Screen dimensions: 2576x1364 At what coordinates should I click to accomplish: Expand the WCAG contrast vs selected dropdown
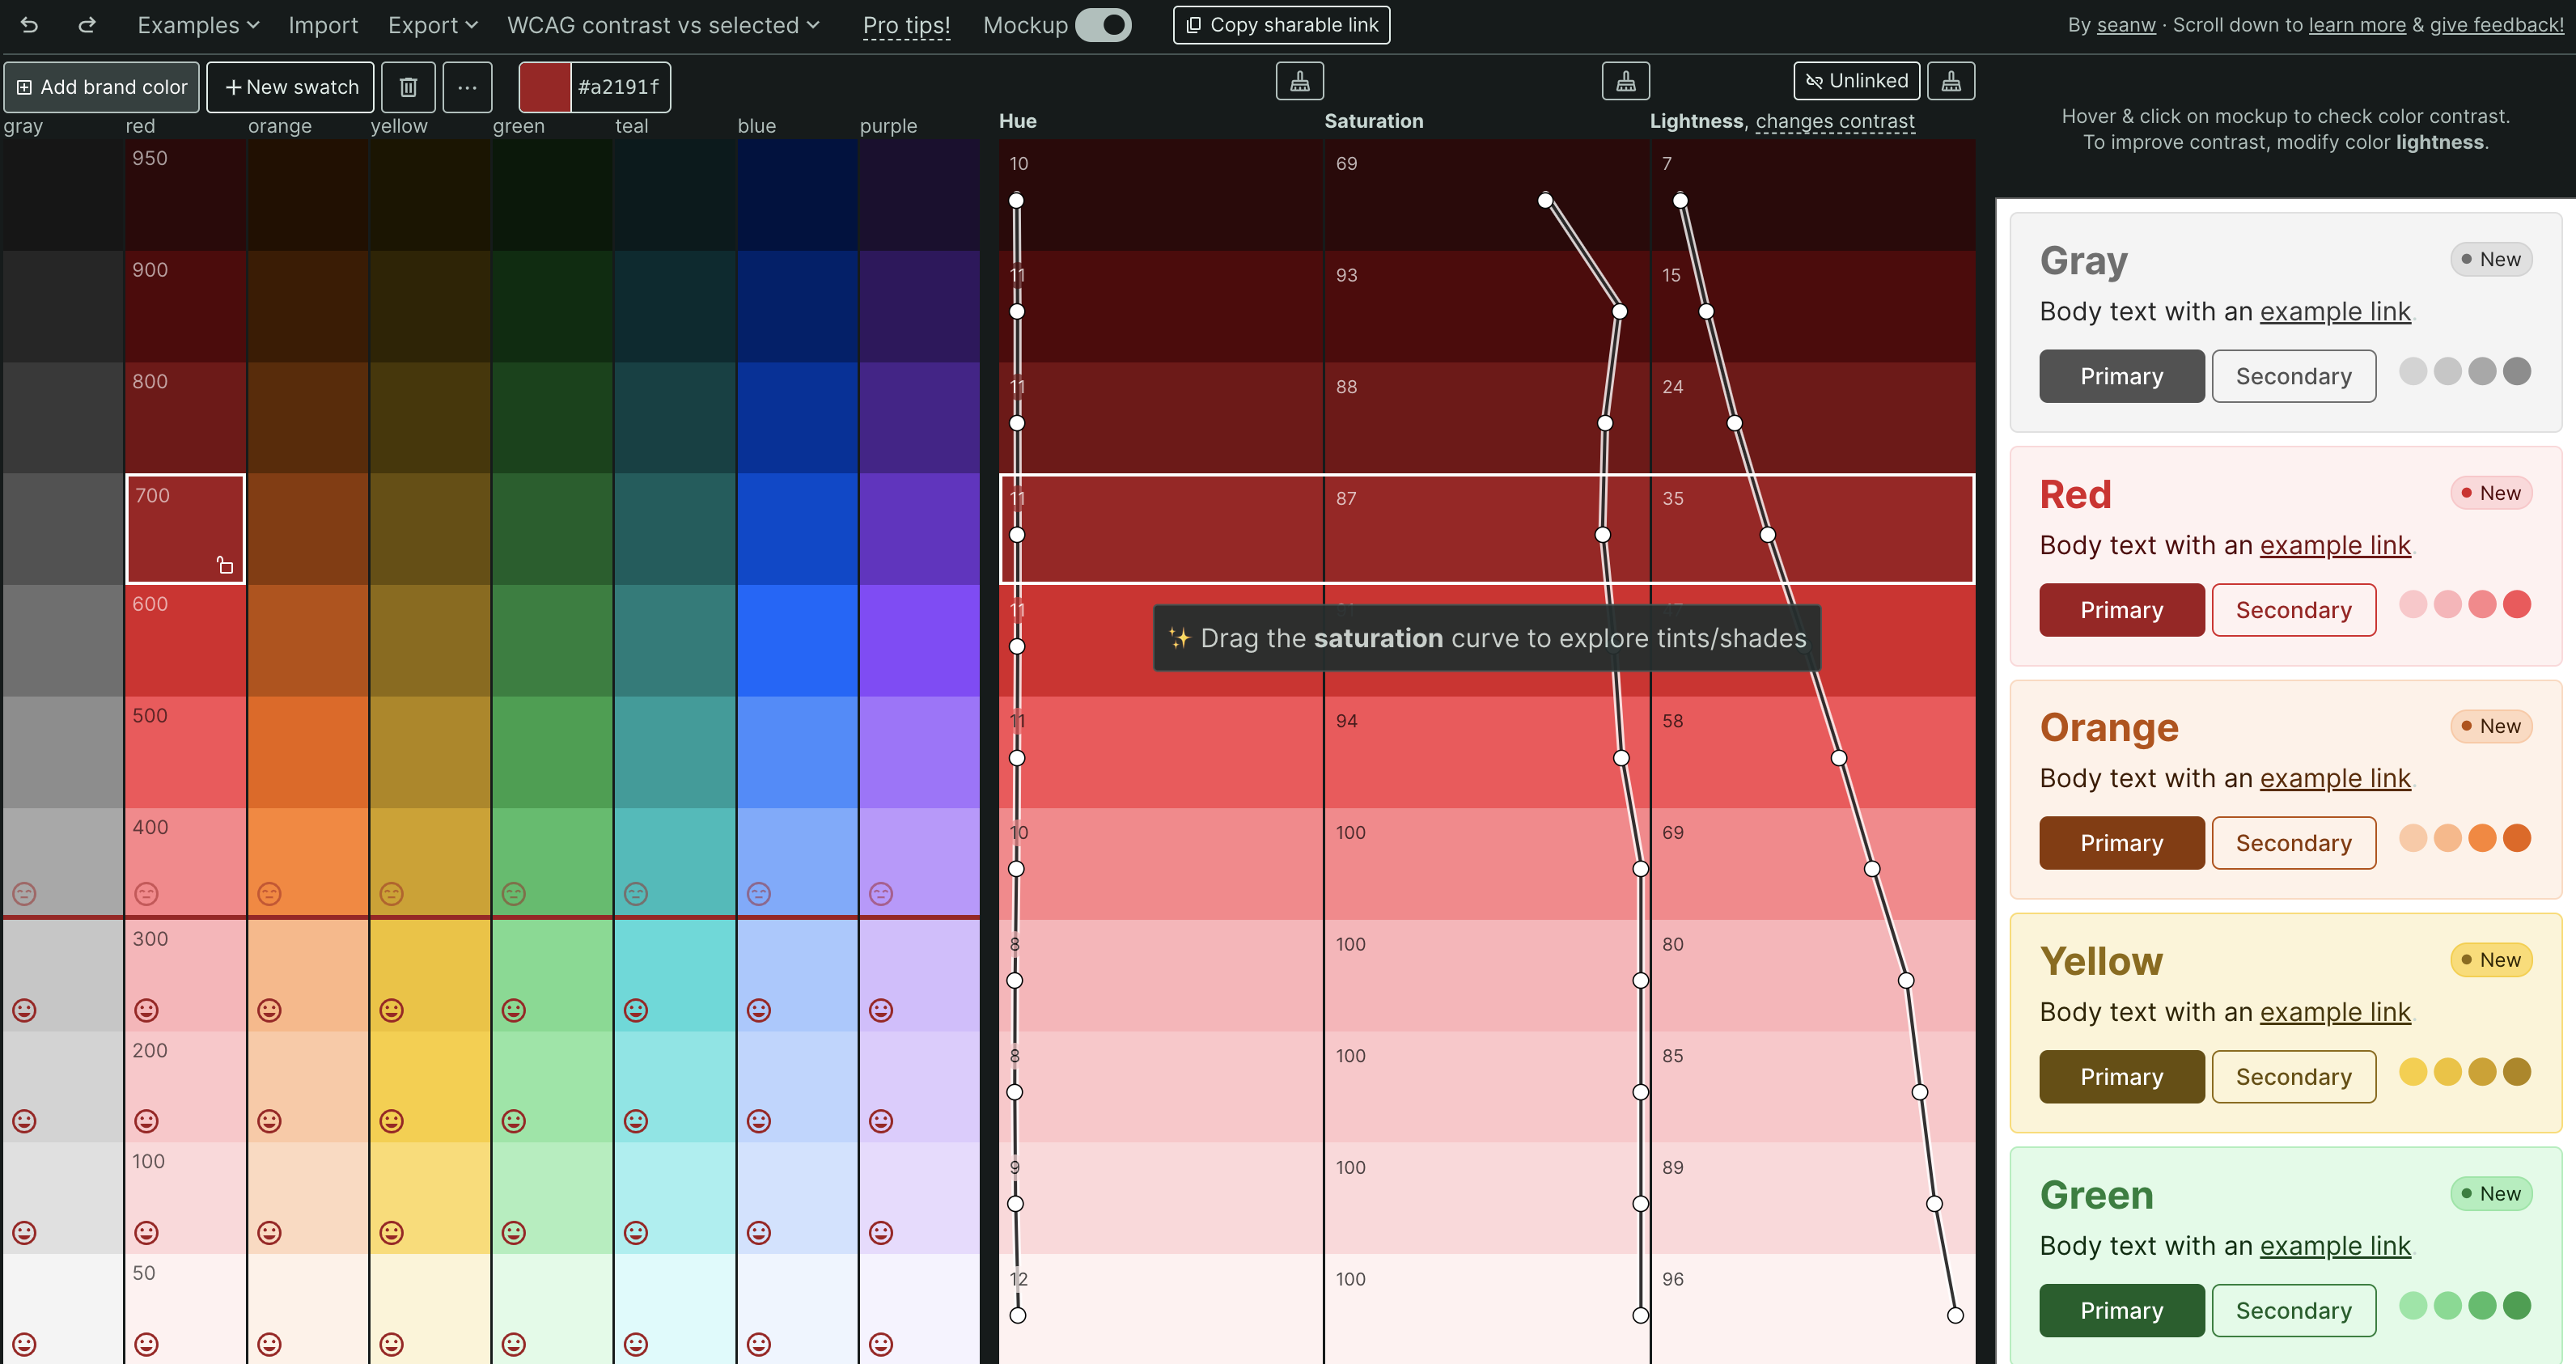(663, 25)
